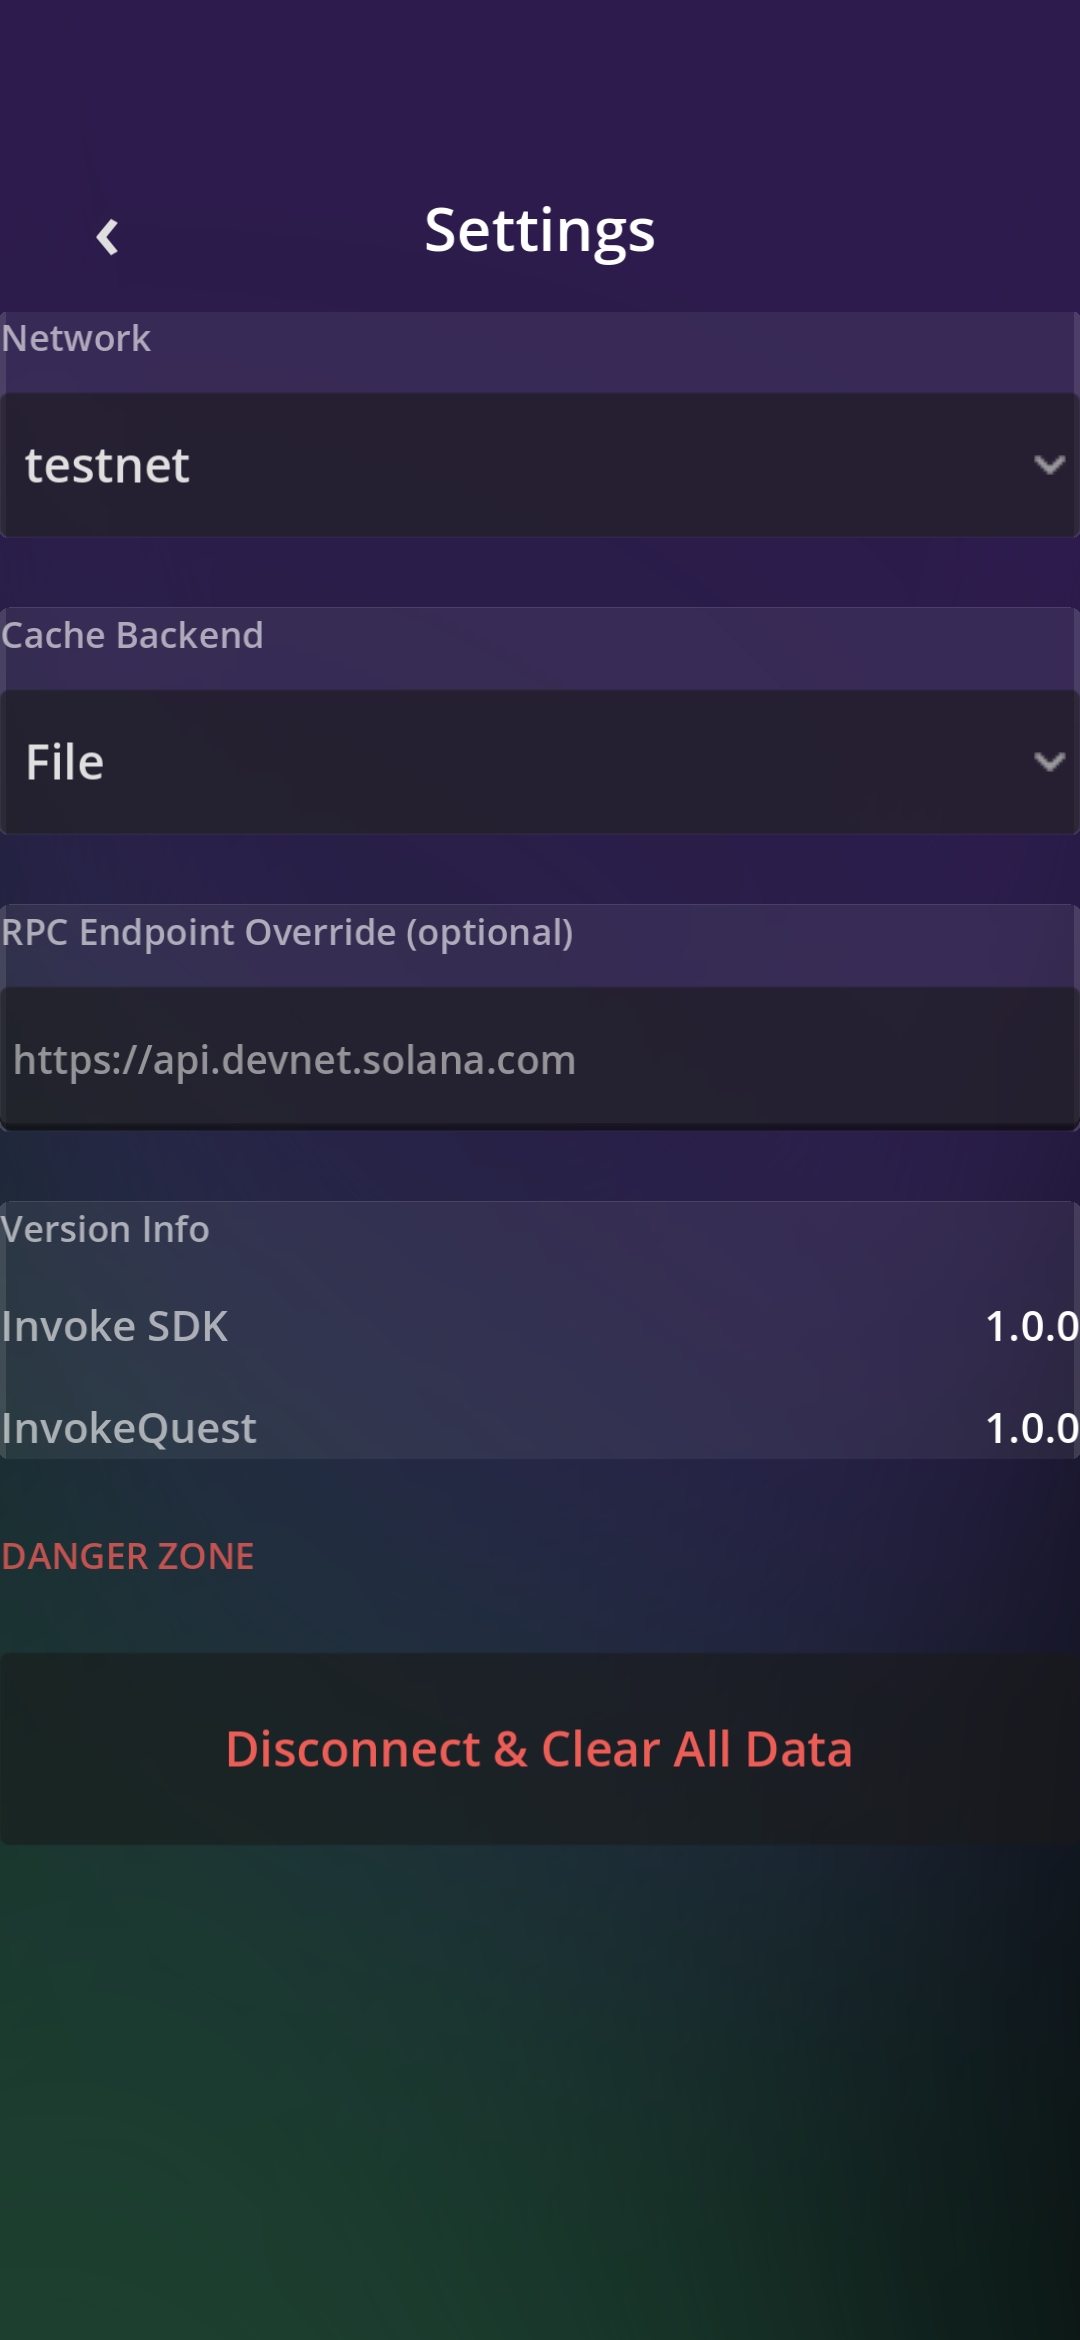Click the Version Info heading
The width and height of the screenshot is (1080, 2340).
pos(105,1230)
